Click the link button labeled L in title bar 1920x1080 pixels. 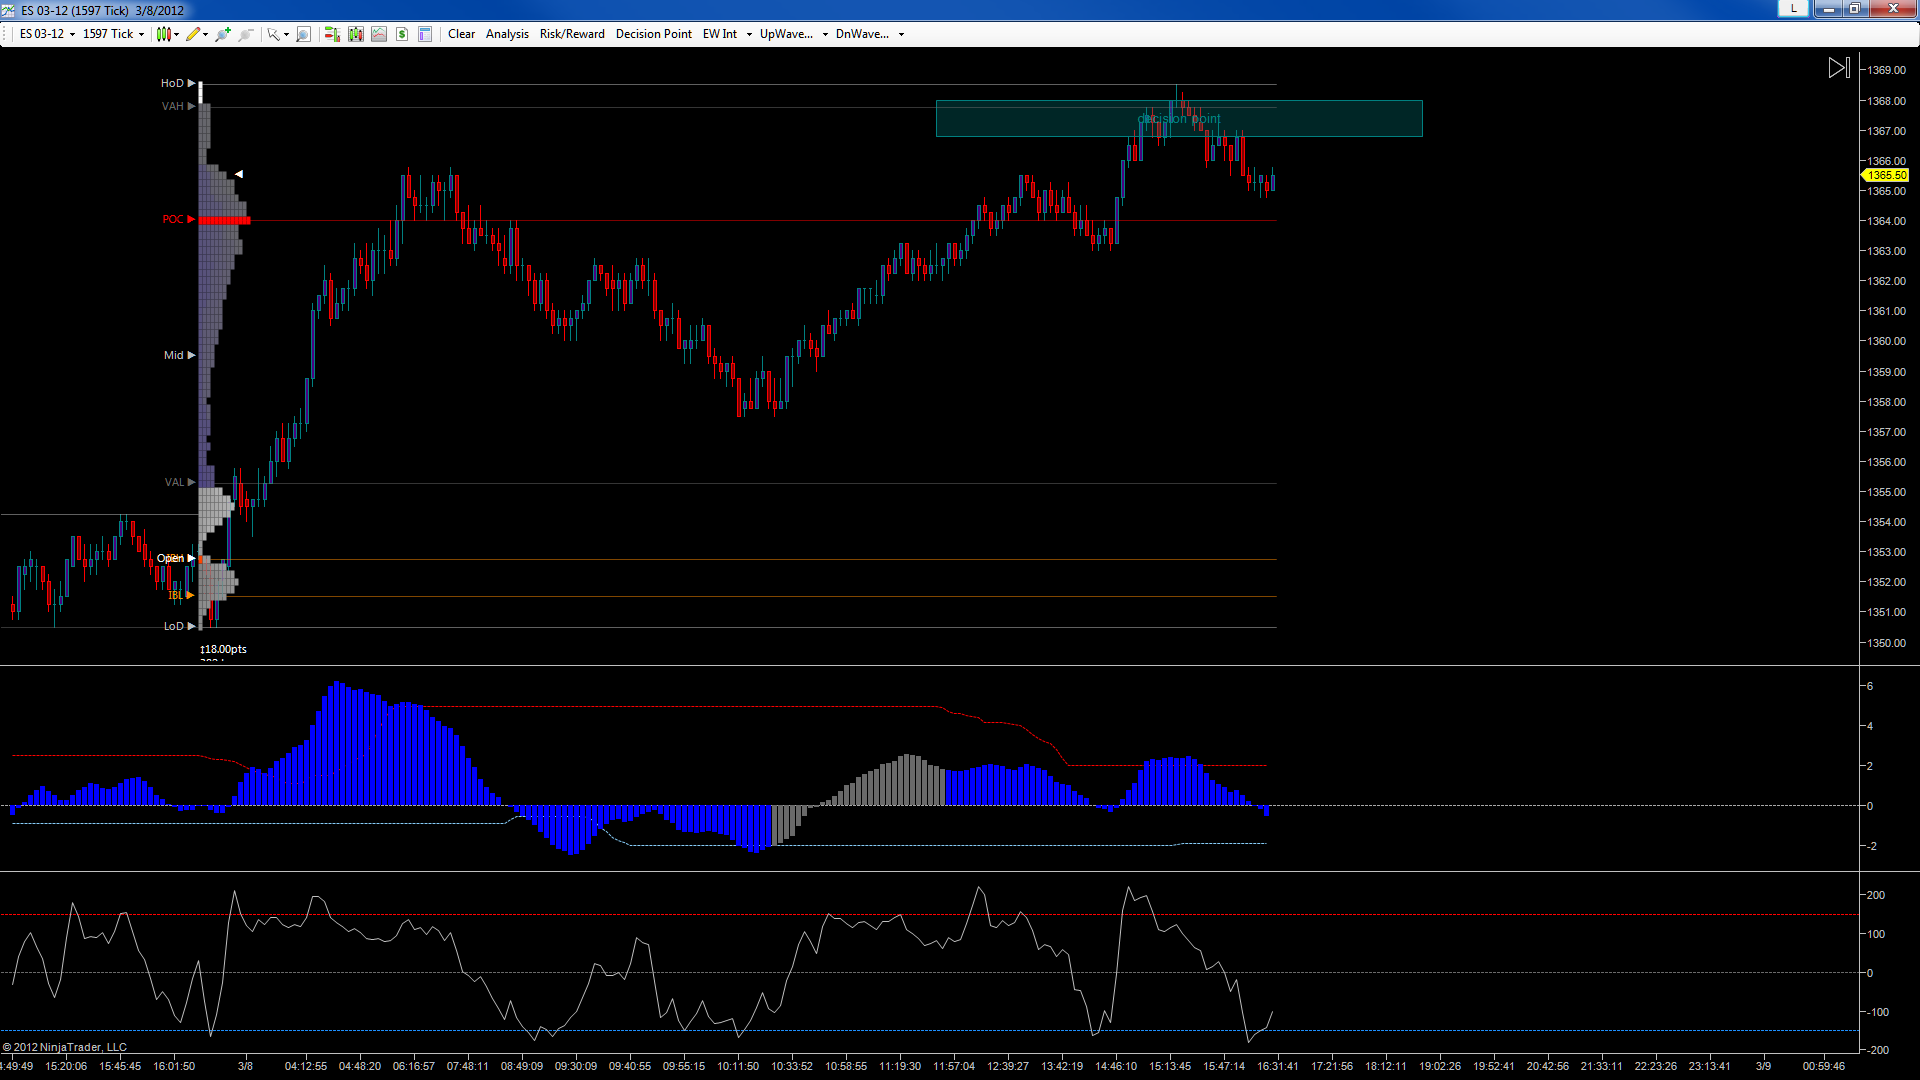point(1794,9)
